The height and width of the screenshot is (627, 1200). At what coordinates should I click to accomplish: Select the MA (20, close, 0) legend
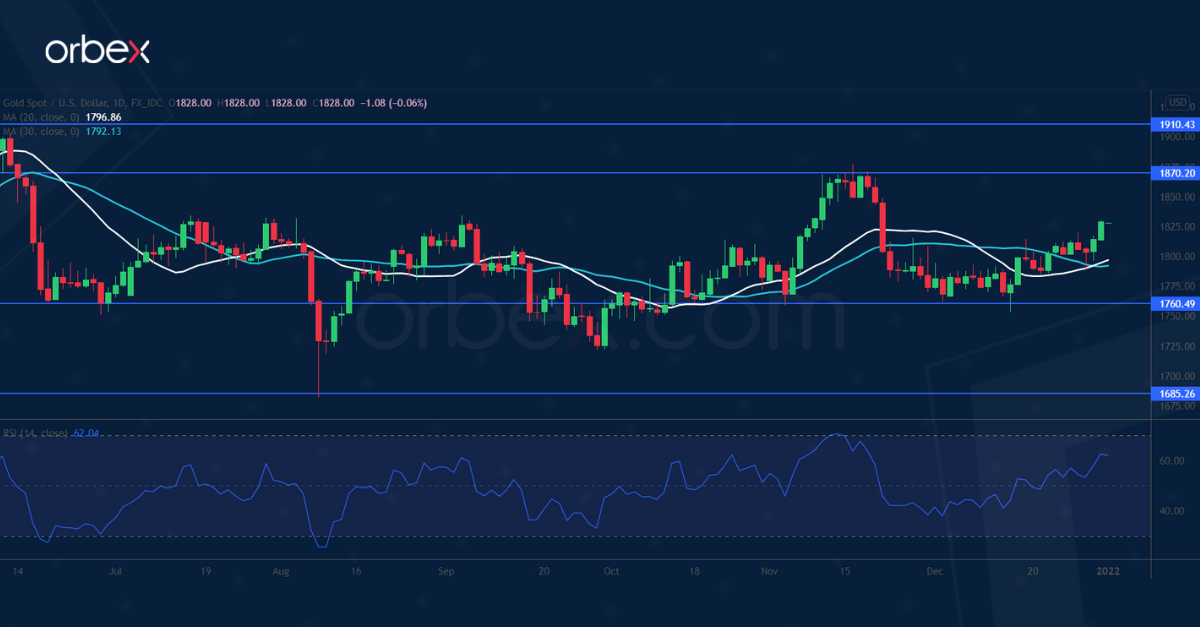coord(36,117)
